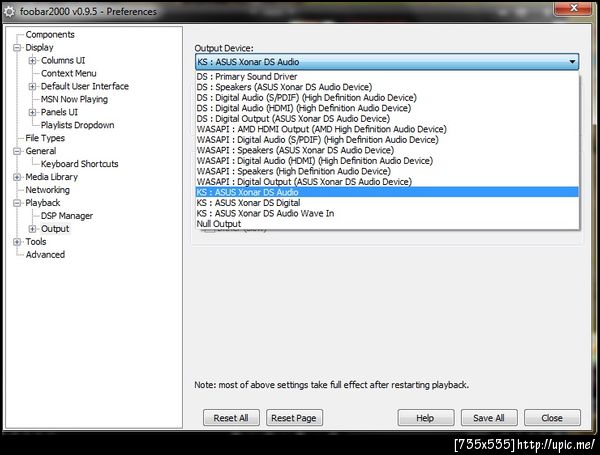The image size is (600, 455).
Task: Click the foobar2000 title bar gear icon
Action: [x=9, y=12]
